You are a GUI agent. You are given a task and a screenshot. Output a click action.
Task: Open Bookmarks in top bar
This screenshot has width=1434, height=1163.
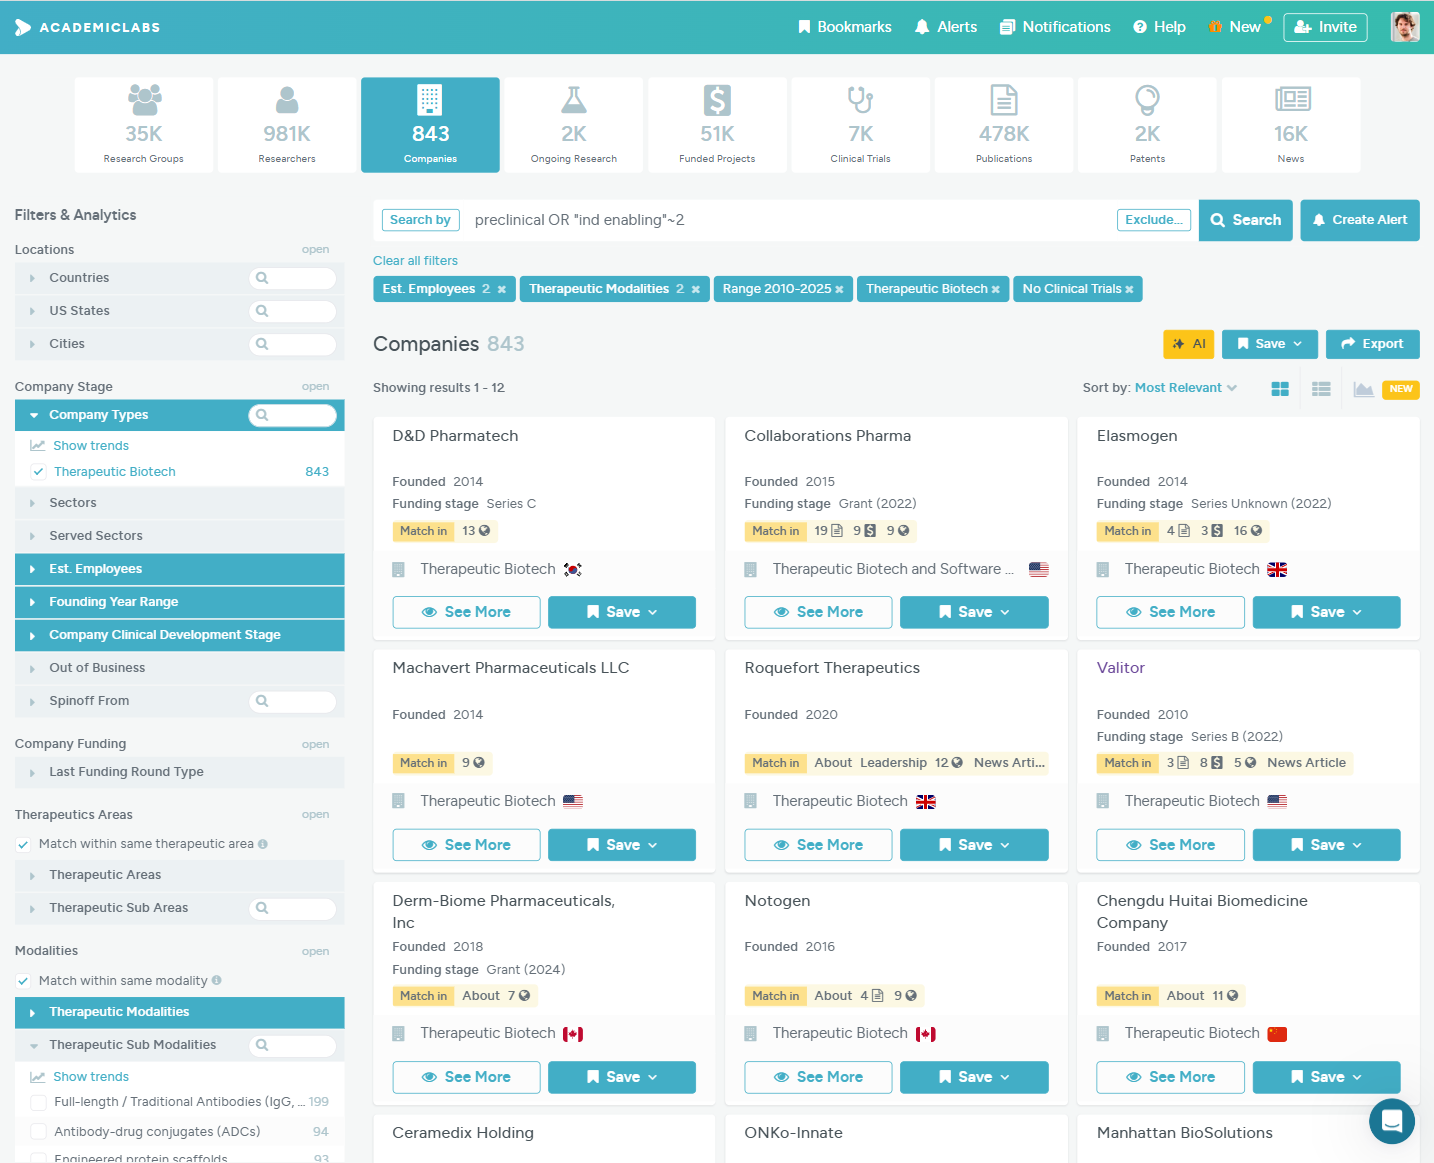pyautogui.click(x=845, y=27)
